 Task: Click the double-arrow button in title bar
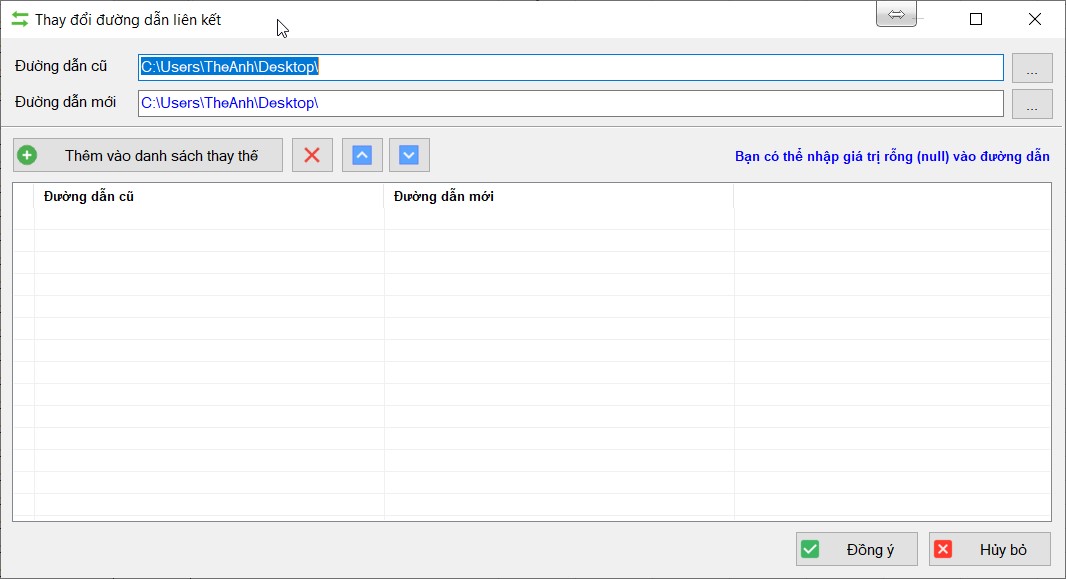tap(896, 15)
